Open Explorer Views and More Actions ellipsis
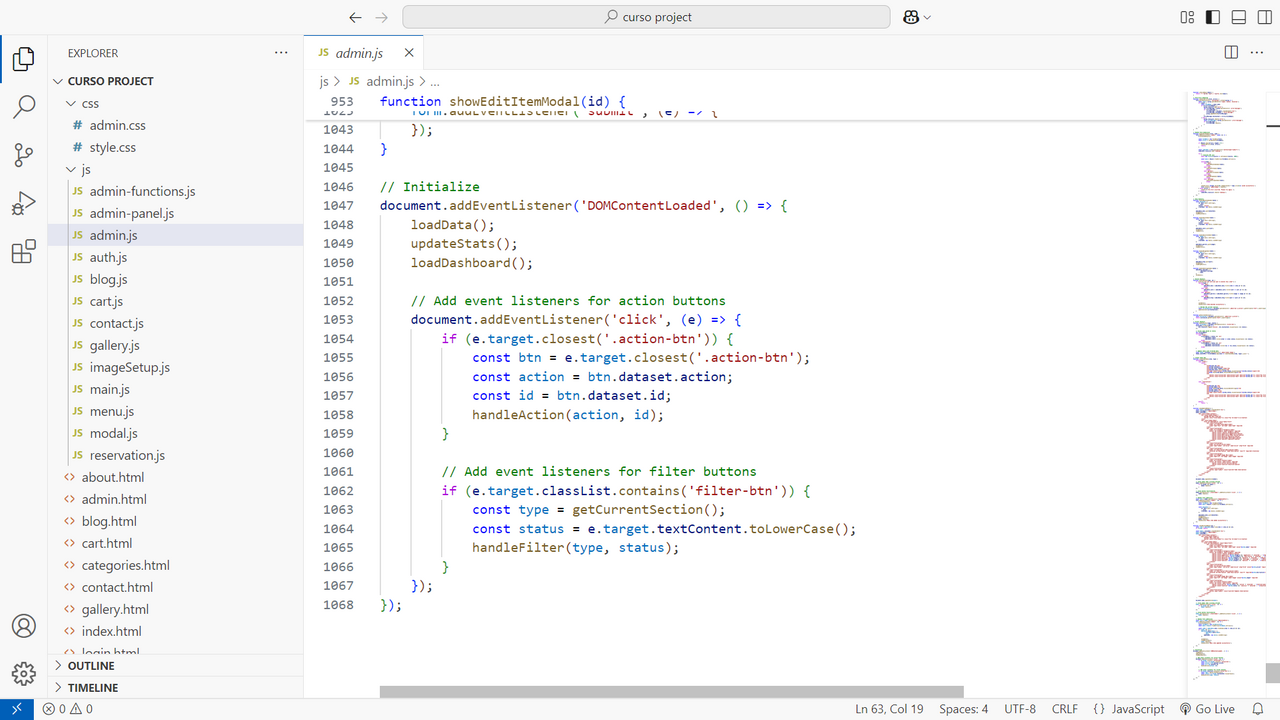This screenshot has width=1280, height=720. [281, 52]
